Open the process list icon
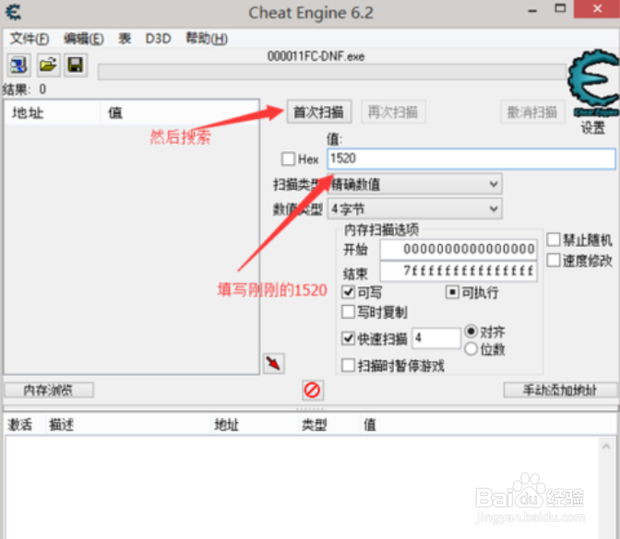Screen dimensions: 620x539 (x=18, y=65)
